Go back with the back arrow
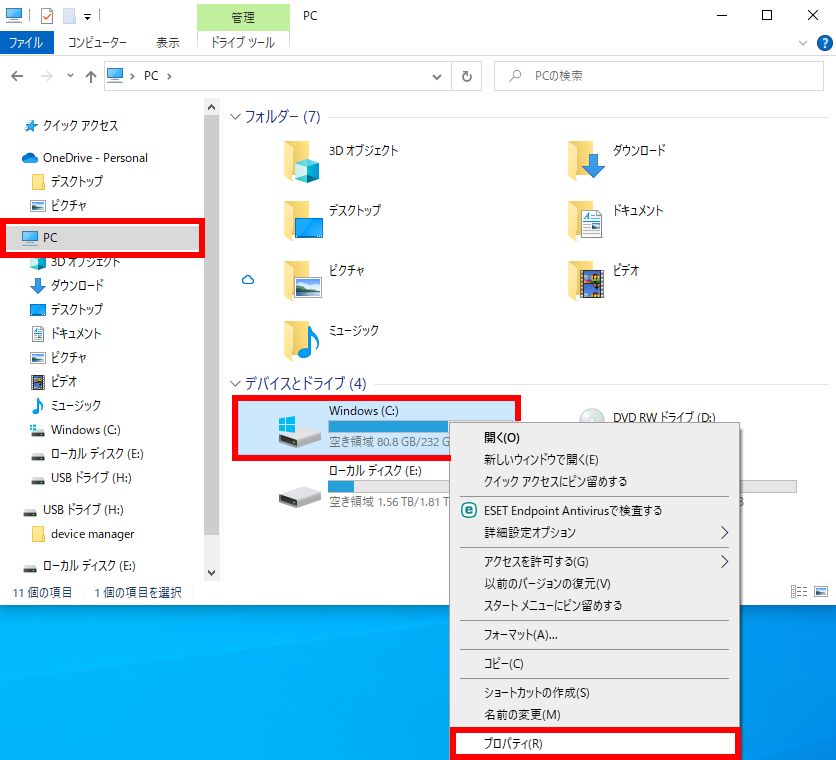836x760 pixels. click(17, 76)
